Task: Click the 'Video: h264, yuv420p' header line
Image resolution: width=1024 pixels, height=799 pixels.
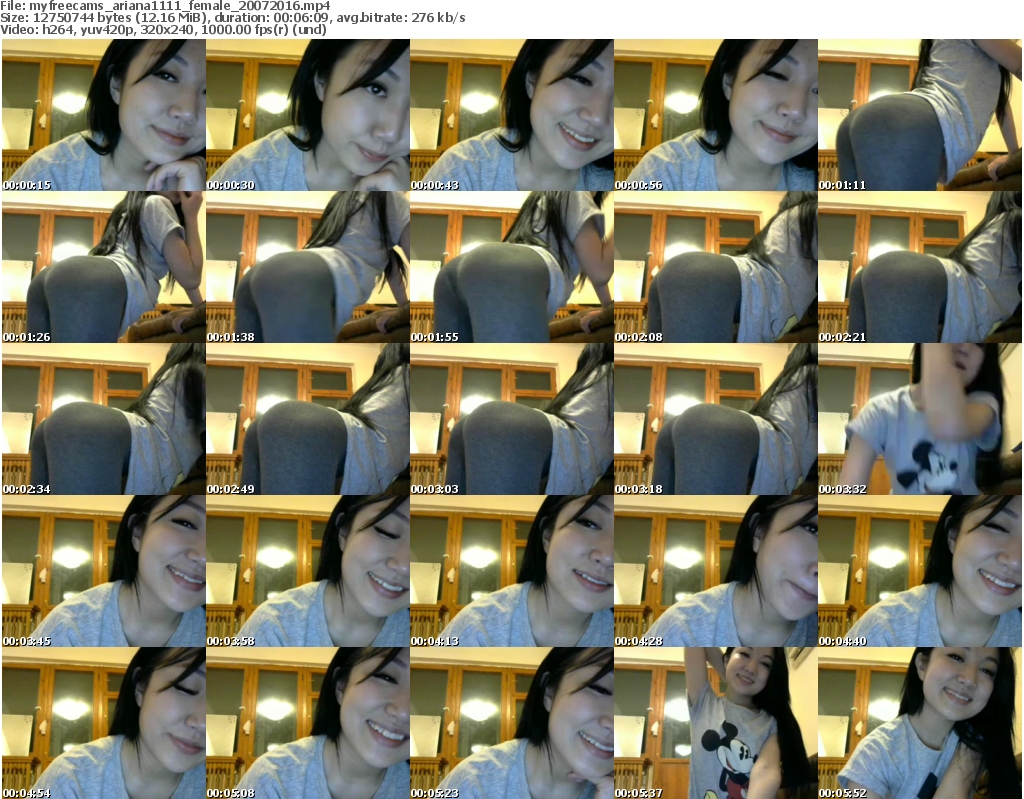Action: tap(163, 29)
